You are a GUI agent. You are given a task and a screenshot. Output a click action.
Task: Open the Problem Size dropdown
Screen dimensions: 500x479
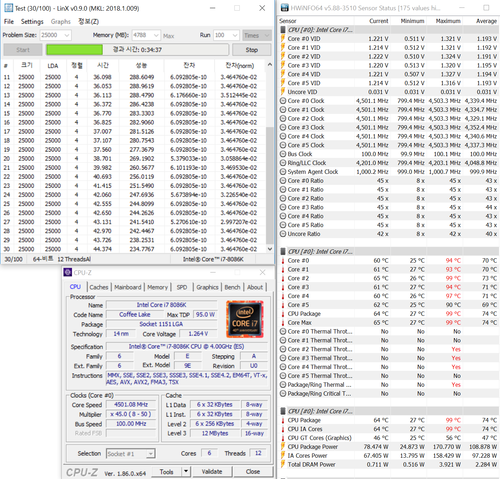(67, 35)
